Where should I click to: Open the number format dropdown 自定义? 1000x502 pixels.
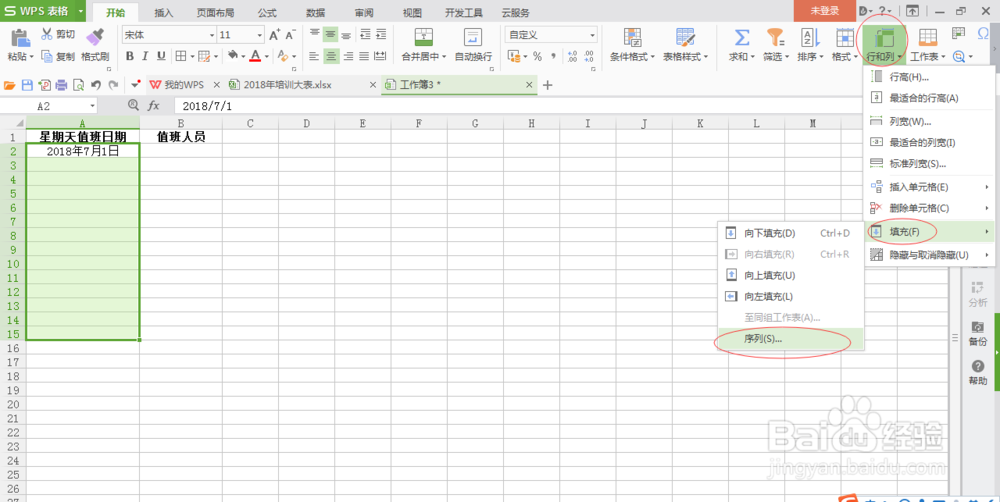551,35
